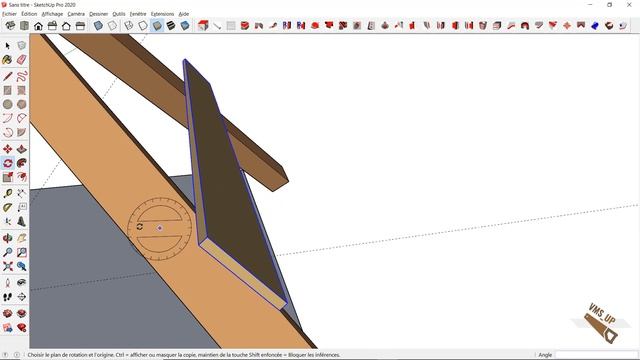Click the Previous view tool
The image size is (640, 360).
point(22,266)
